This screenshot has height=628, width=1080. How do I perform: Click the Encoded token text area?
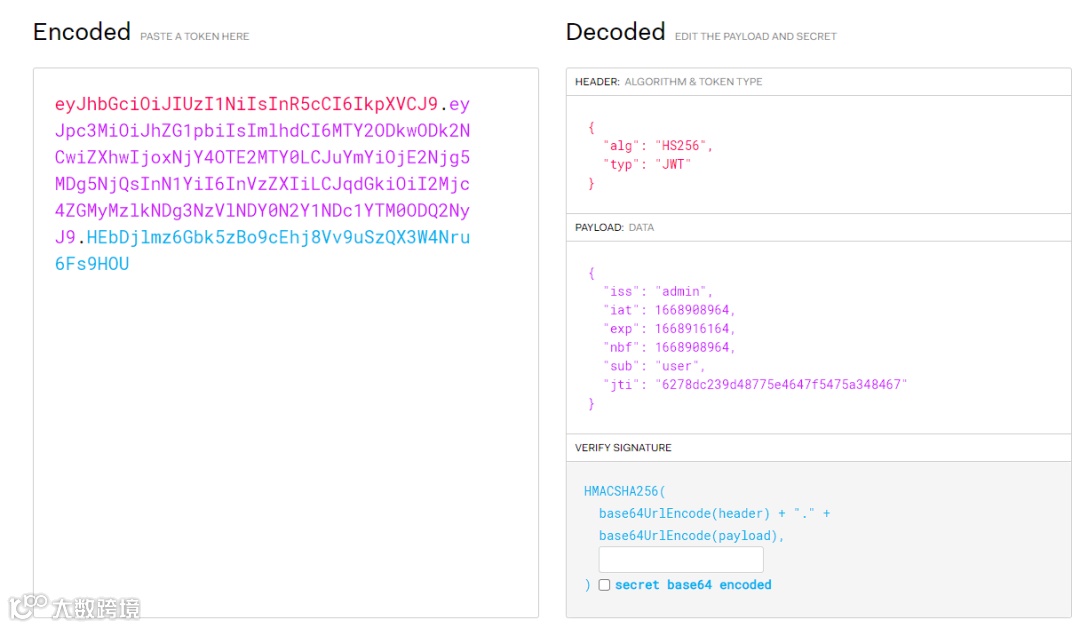(286, 342)
